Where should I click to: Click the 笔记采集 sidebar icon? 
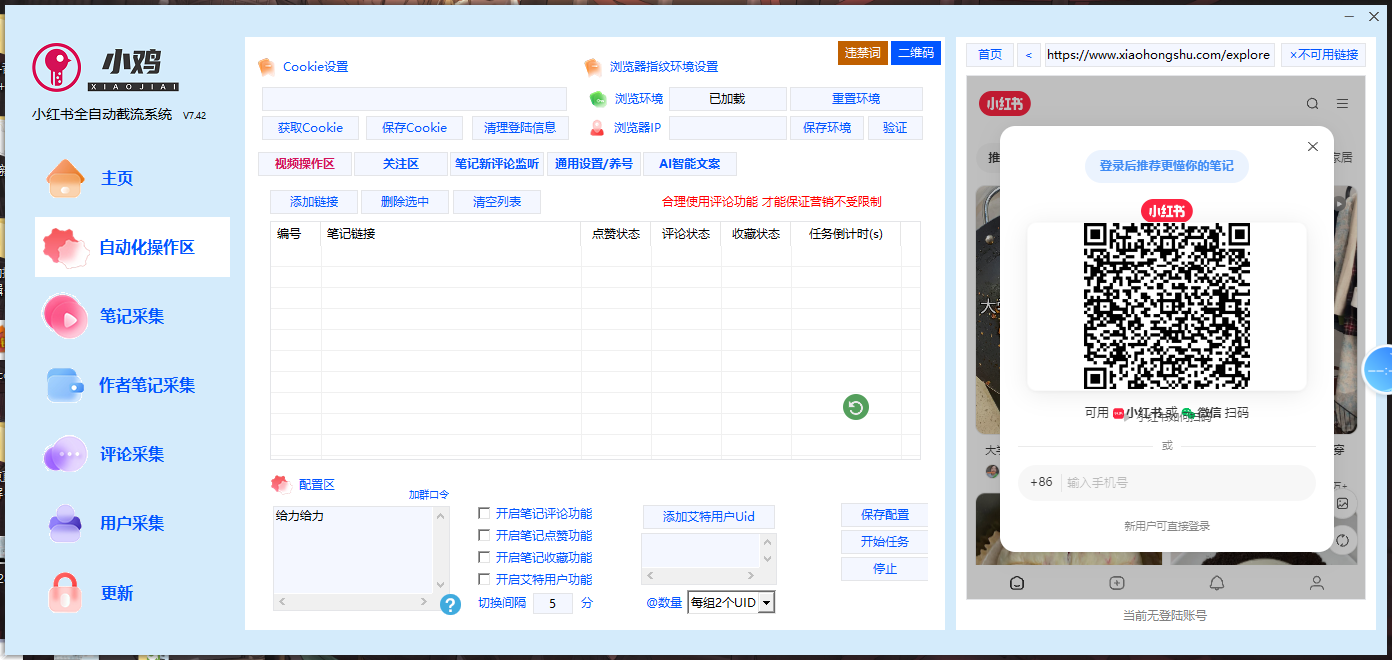pyautogui.click(x=65, y=316)
